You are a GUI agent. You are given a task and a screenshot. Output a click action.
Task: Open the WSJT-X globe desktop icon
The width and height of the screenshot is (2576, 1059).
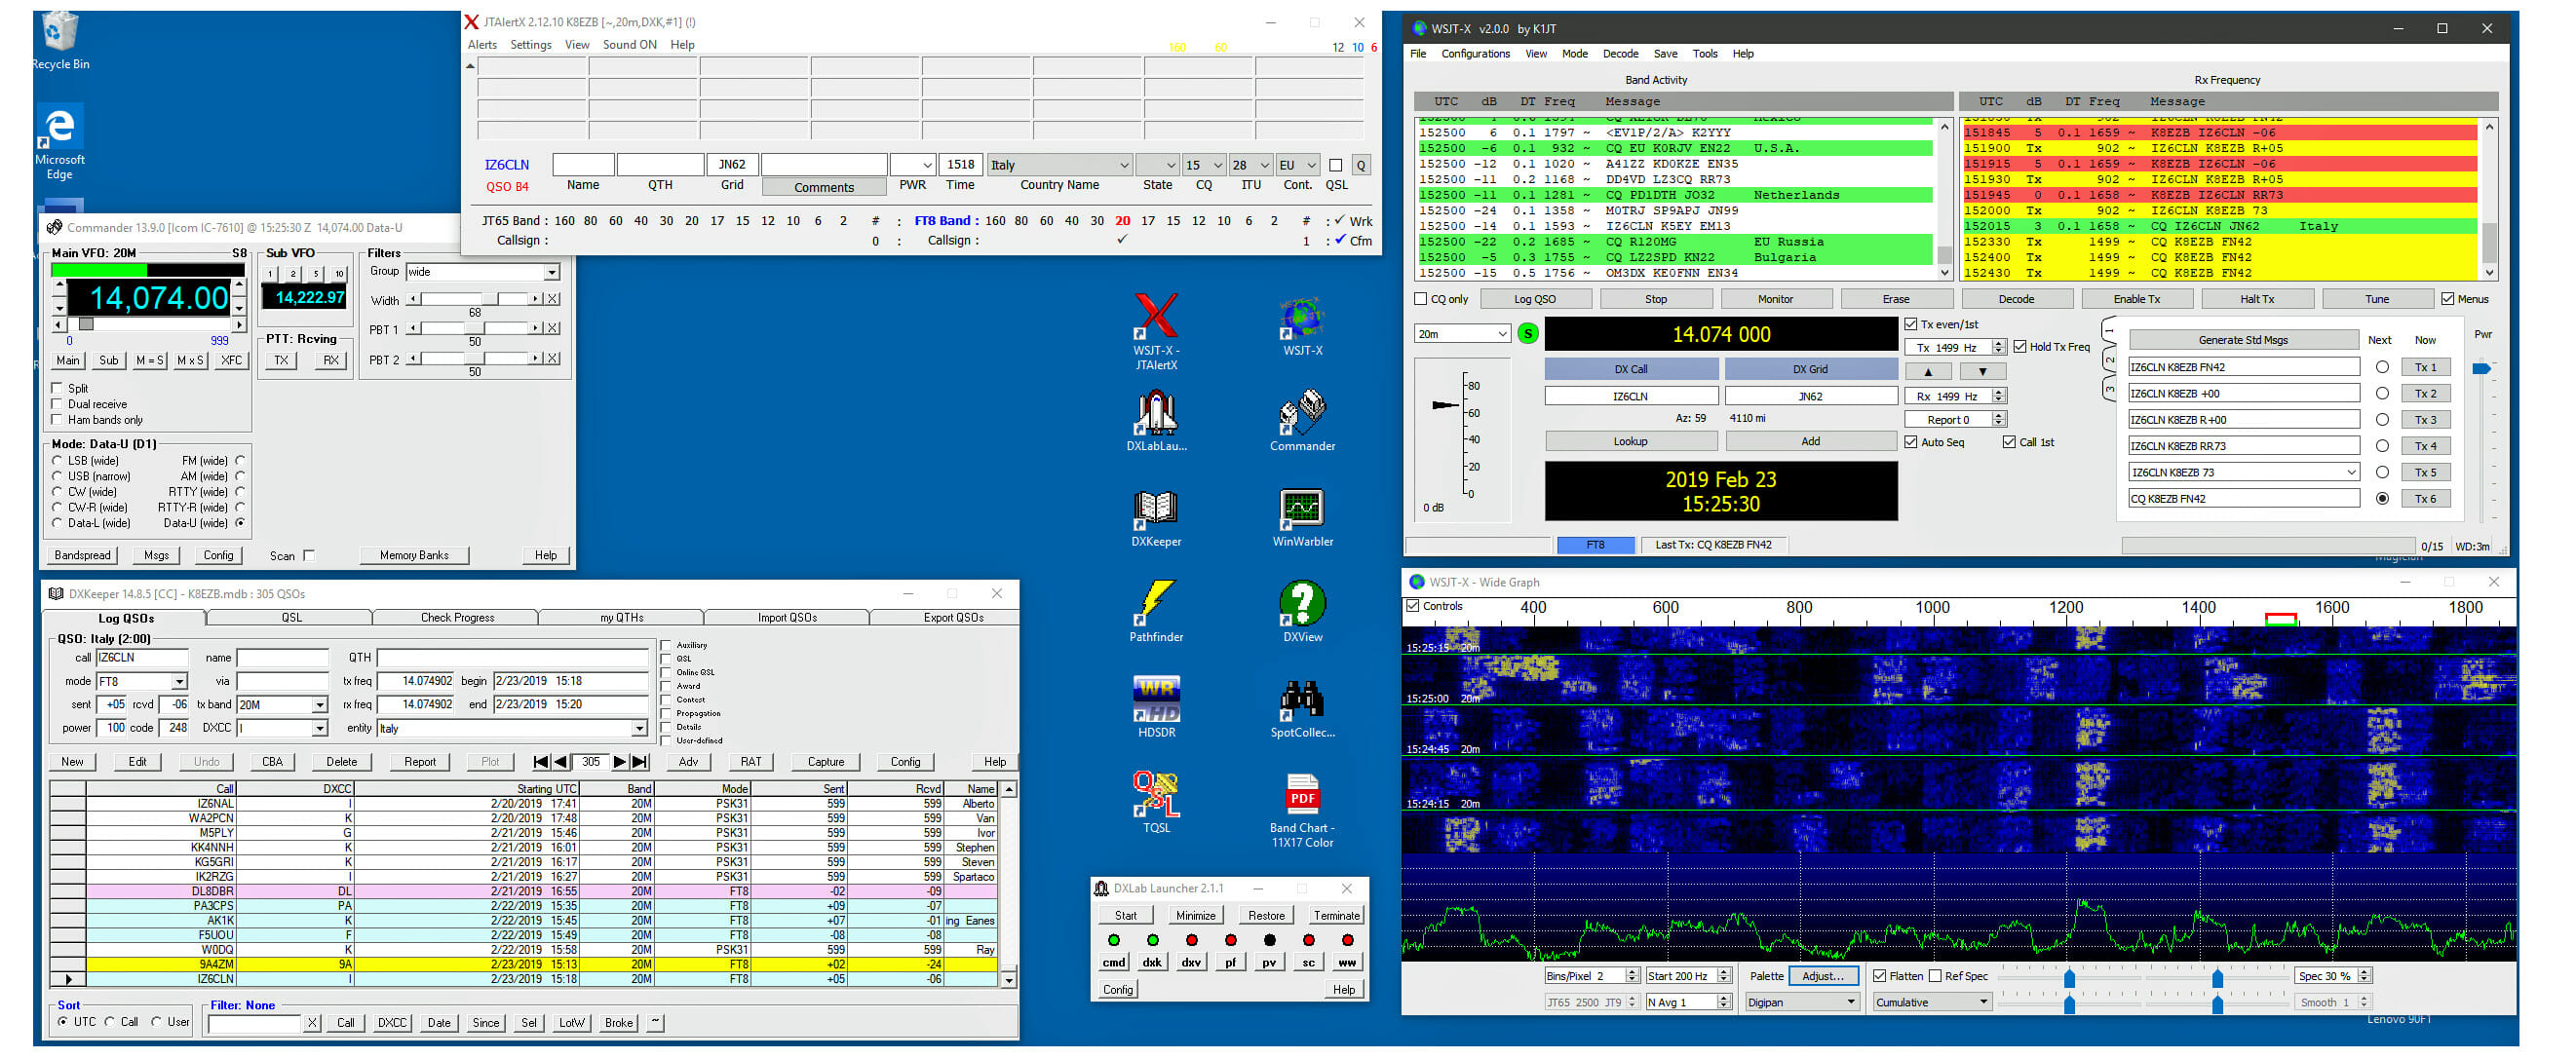tap(1302, 326)
